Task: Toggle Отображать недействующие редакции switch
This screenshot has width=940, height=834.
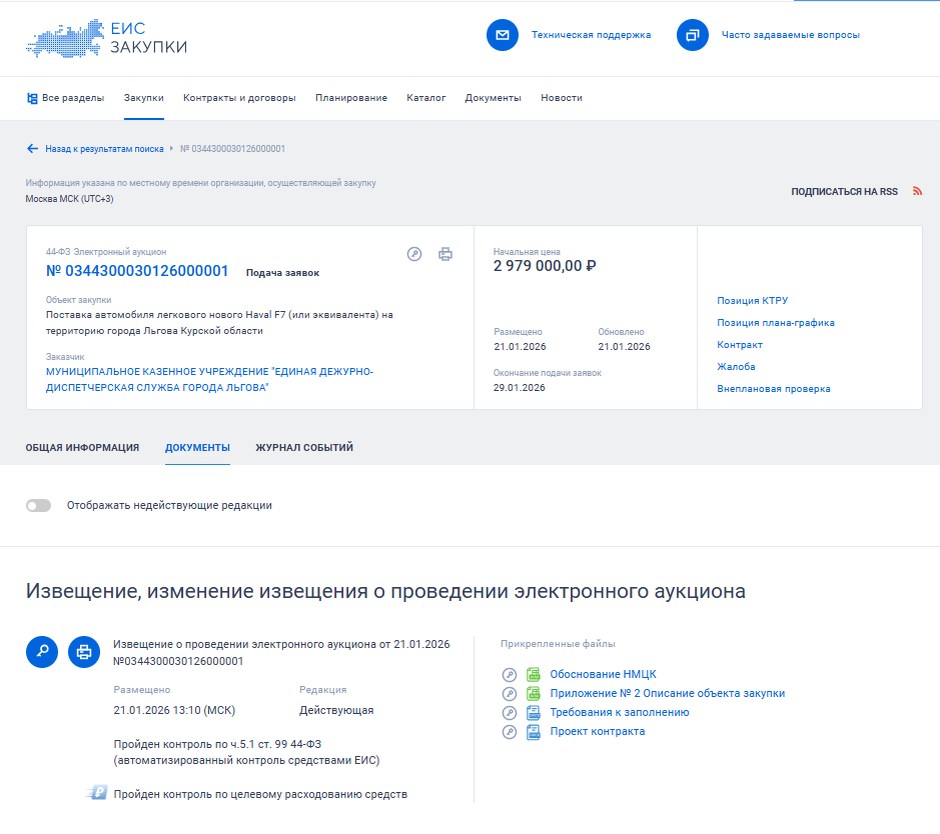Action: pos(38,505)
